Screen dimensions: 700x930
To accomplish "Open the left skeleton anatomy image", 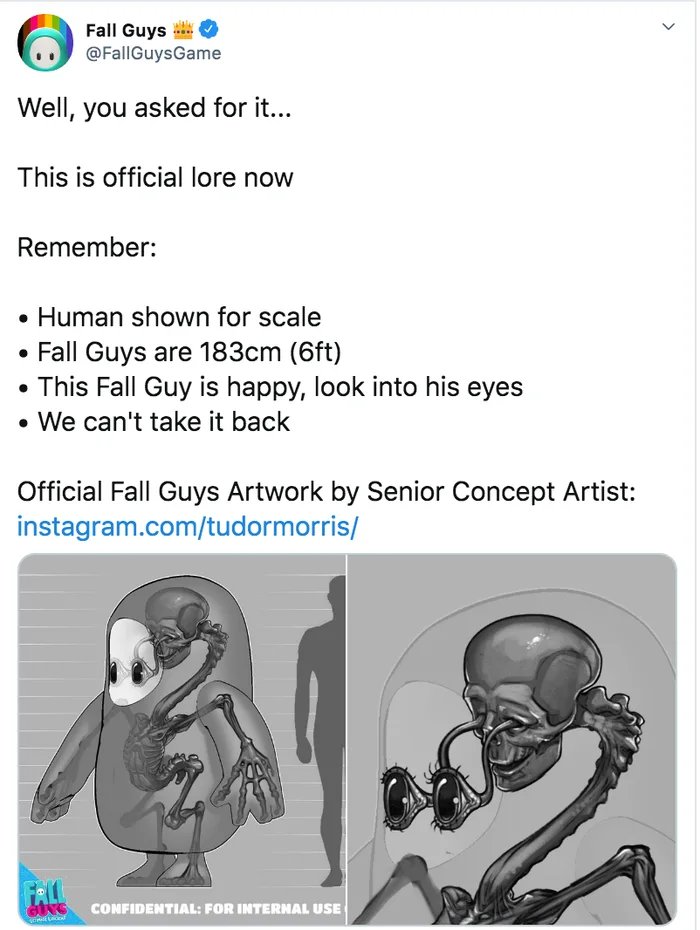I will click(x=181, y=740).
